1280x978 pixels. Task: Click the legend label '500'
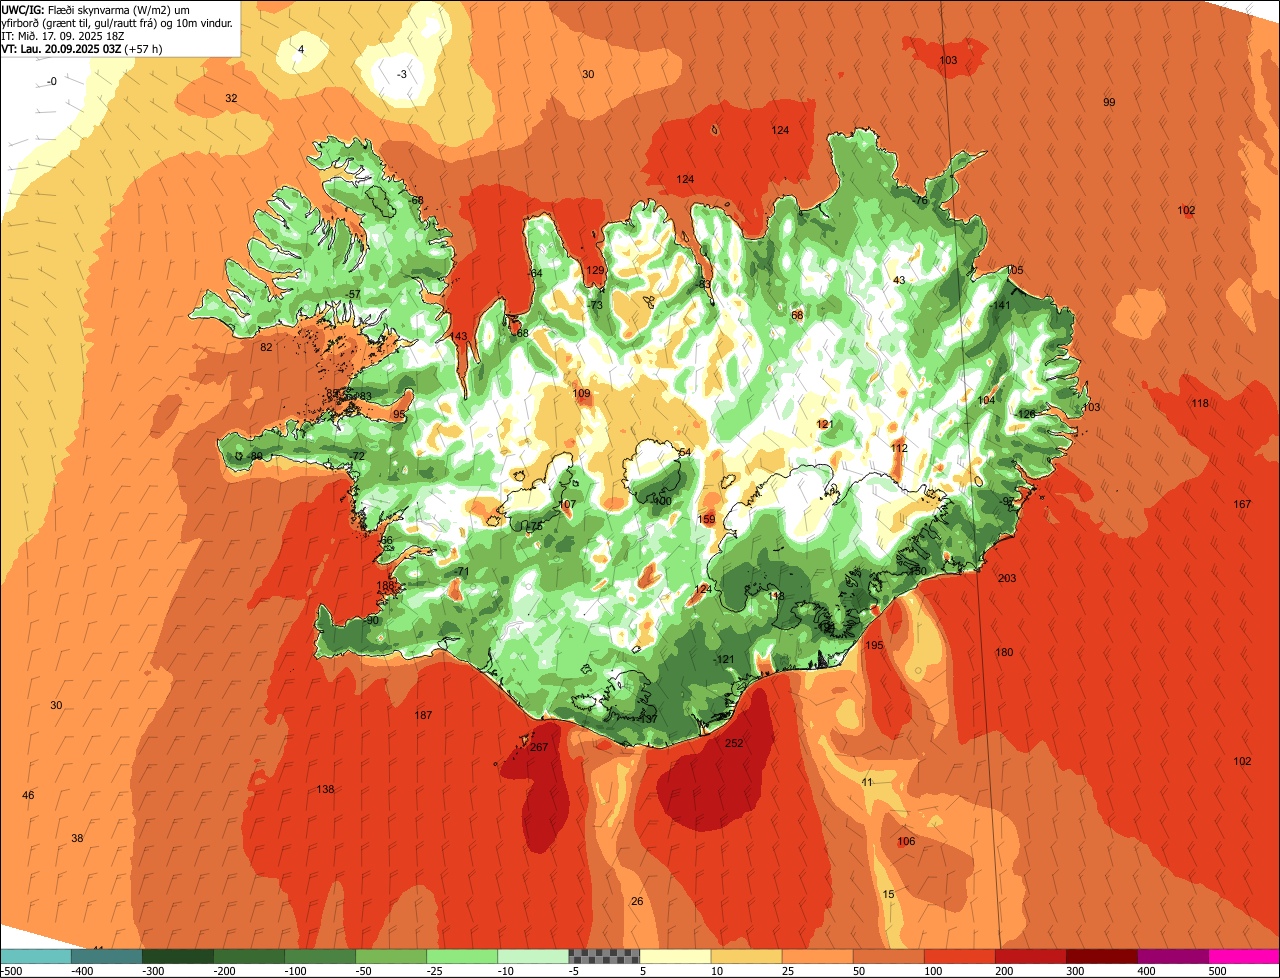[1217, 971]
